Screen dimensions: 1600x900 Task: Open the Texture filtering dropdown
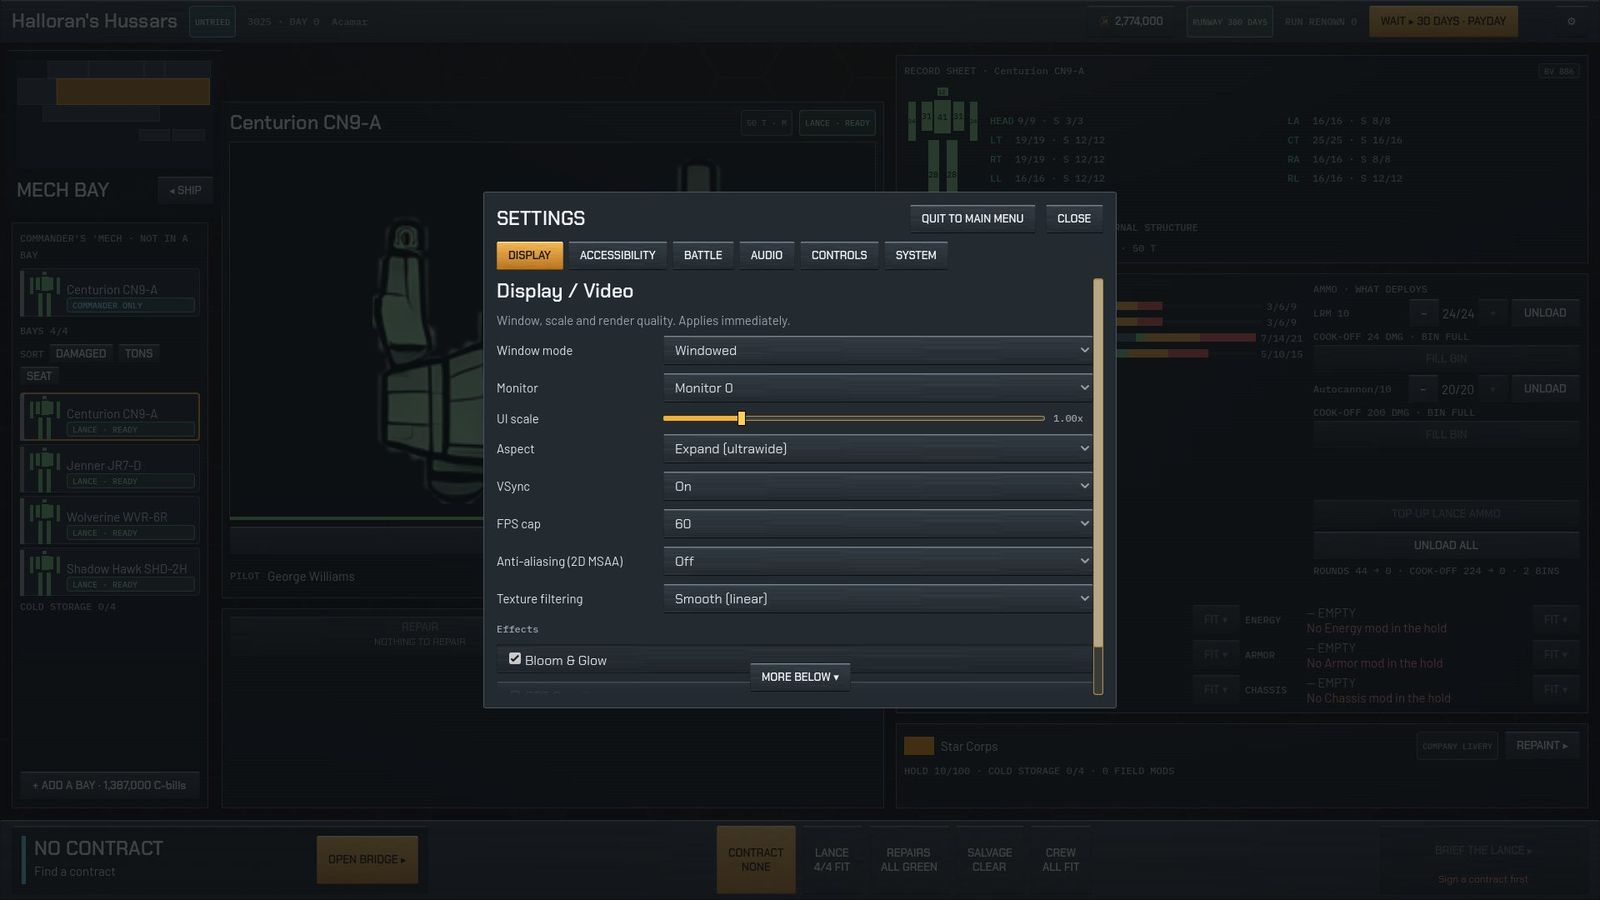click(878, 599)
